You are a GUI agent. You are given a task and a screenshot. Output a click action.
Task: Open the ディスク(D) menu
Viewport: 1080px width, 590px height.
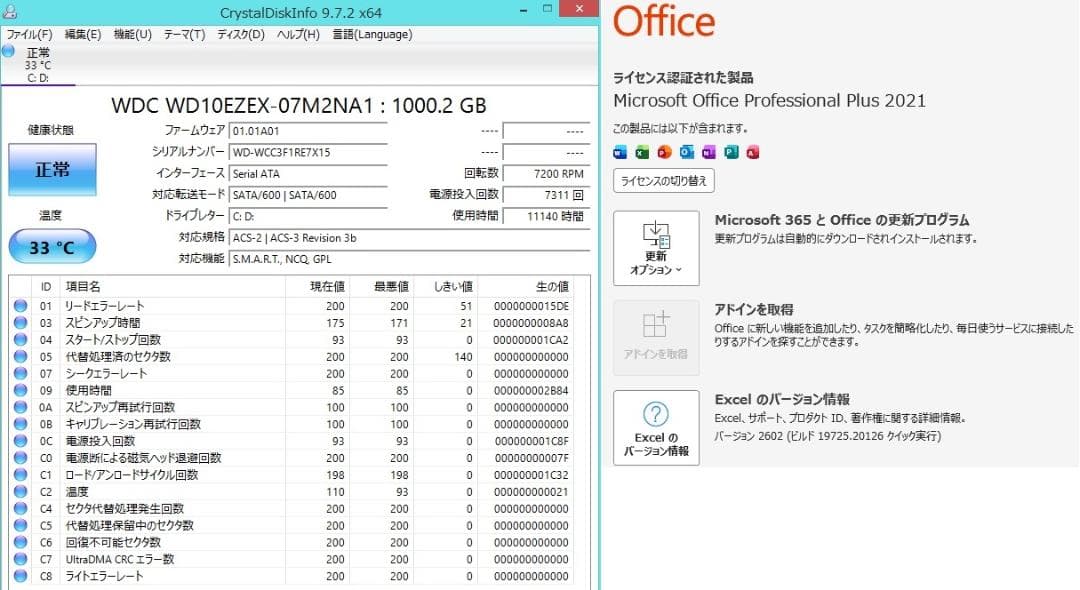point(240,34)
